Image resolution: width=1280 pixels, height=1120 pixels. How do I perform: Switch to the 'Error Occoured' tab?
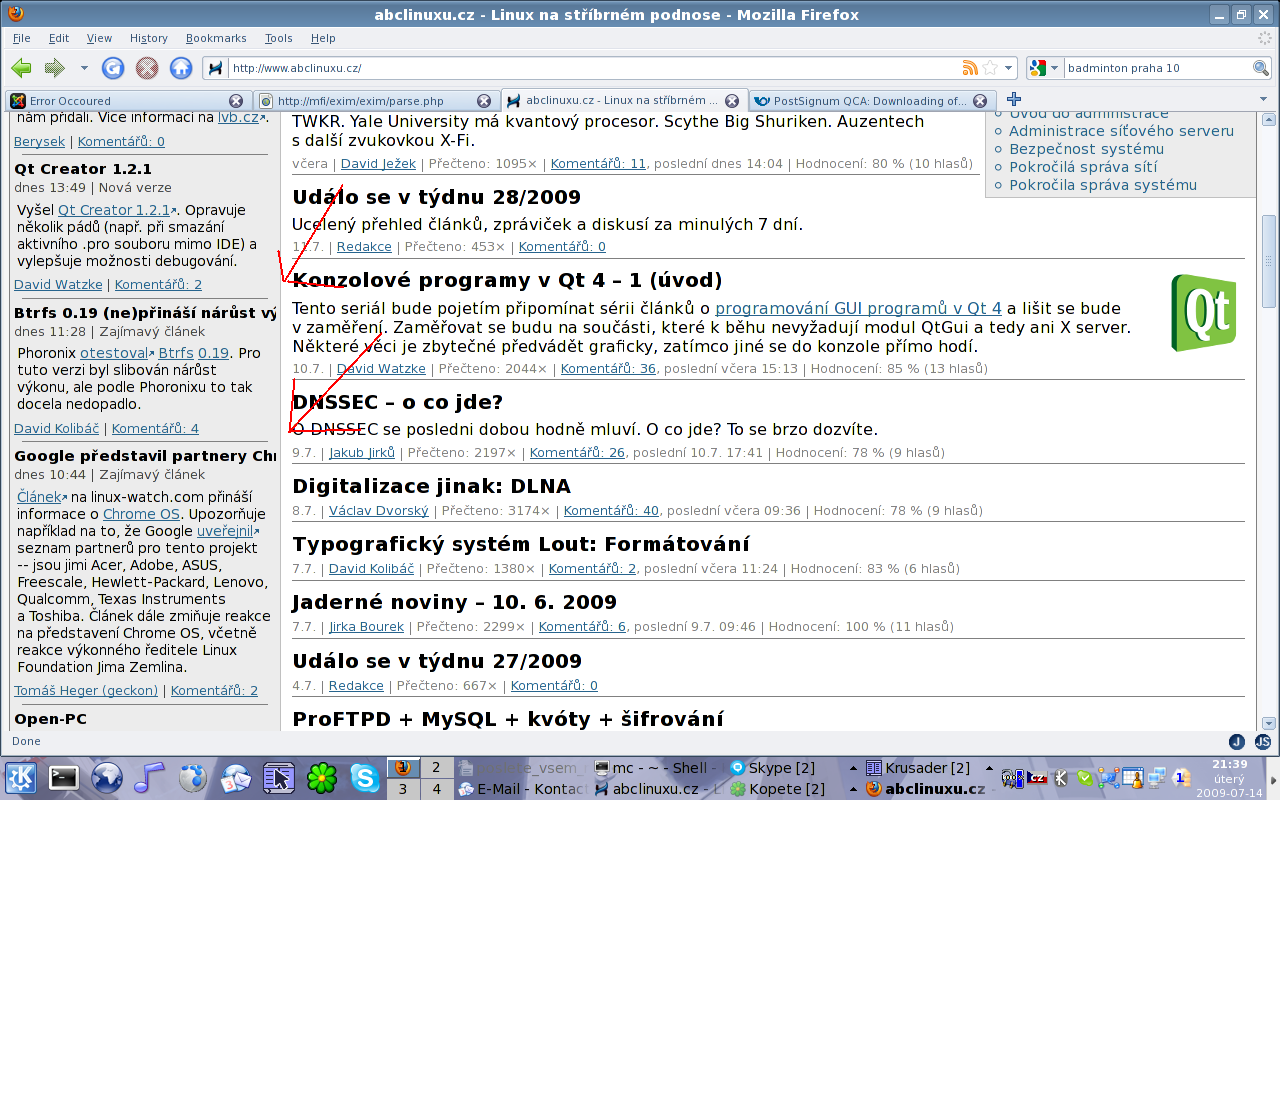pyautogui.click(x=127, y=101)
